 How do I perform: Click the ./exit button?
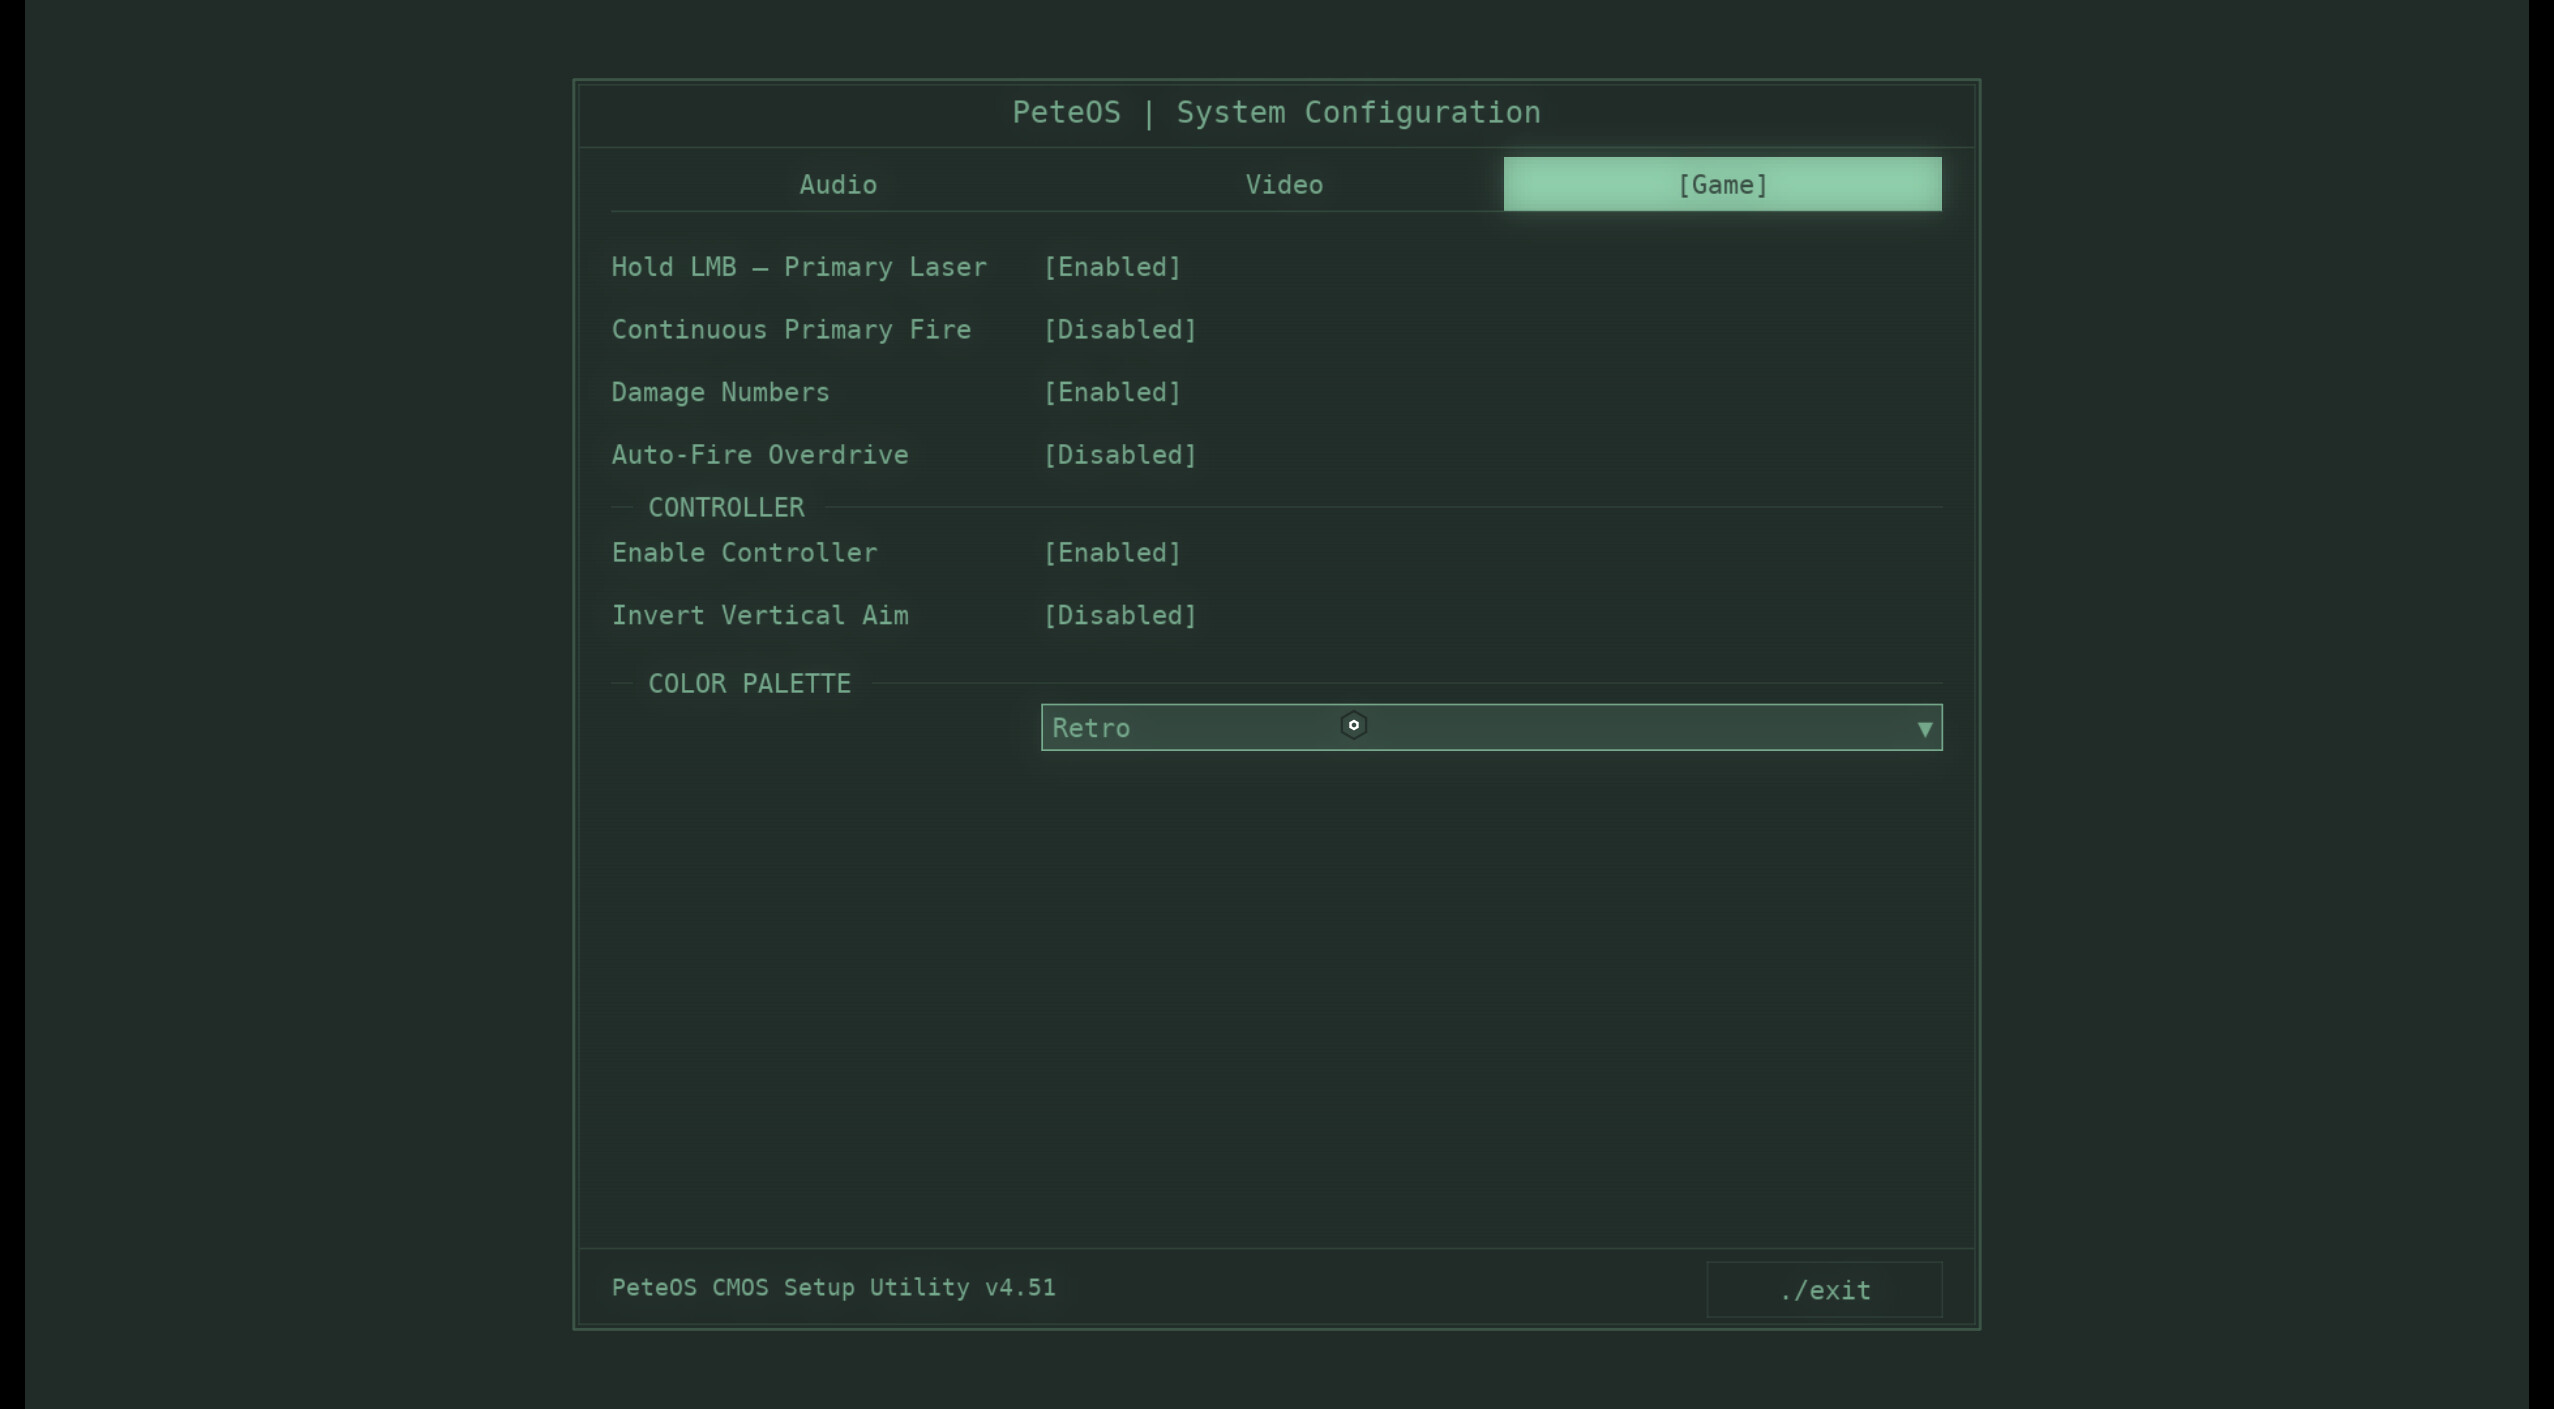pos(1824,1290)
